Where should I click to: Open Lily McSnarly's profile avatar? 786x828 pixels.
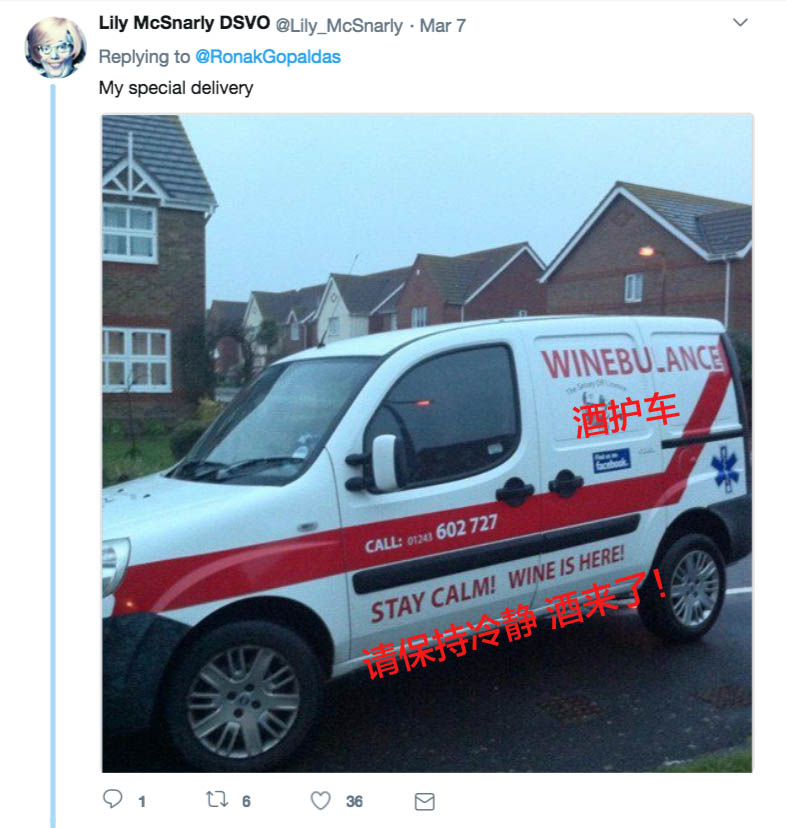point(55,47)
